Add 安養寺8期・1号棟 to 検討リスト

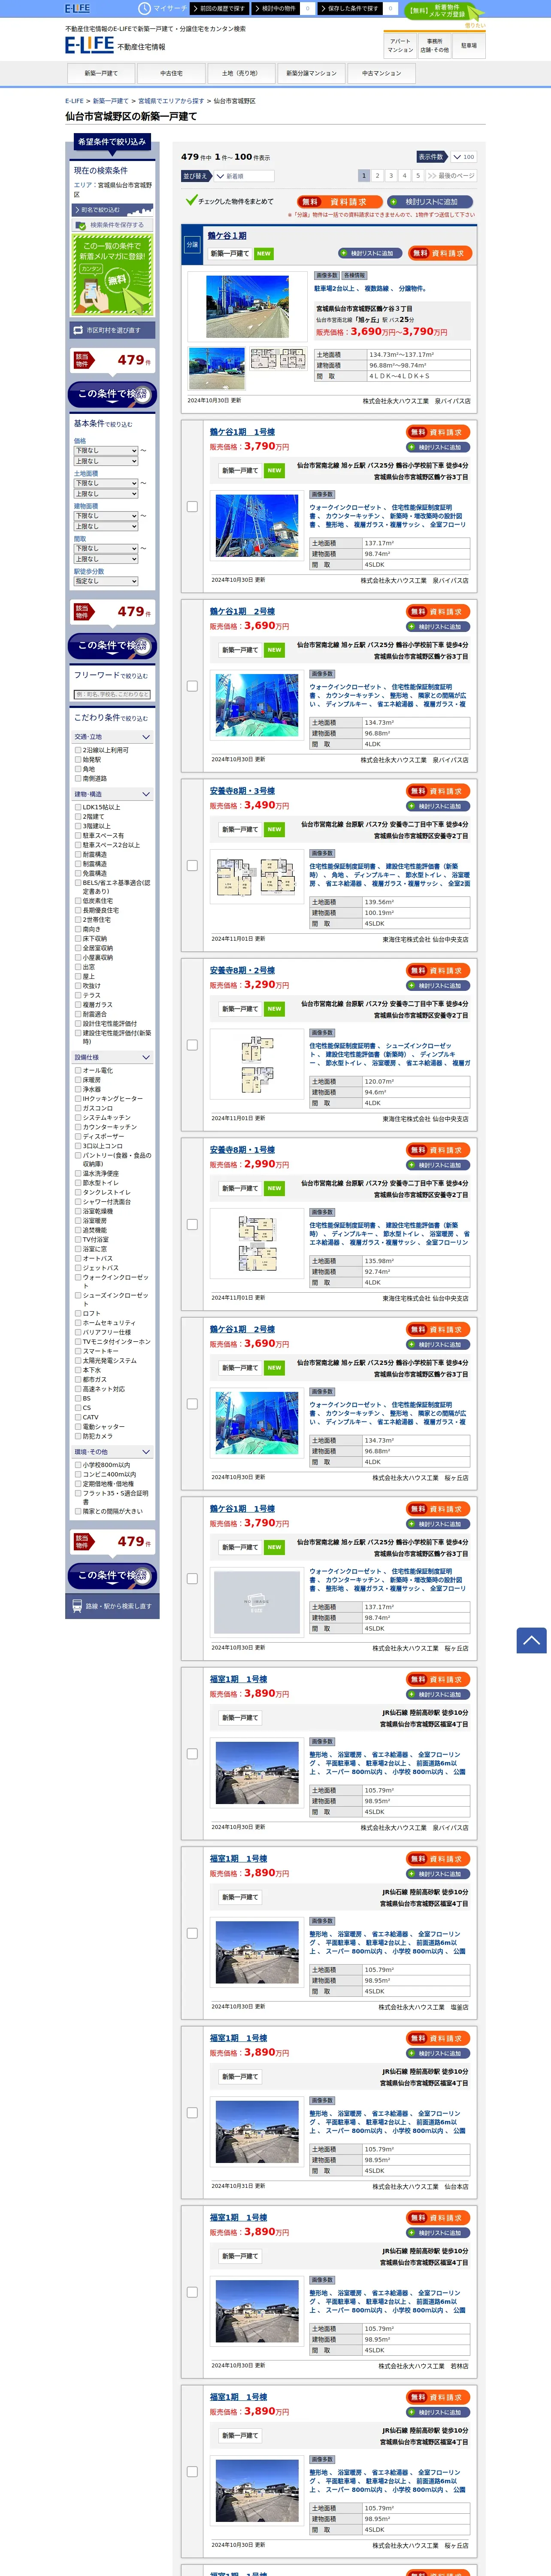438,1165
